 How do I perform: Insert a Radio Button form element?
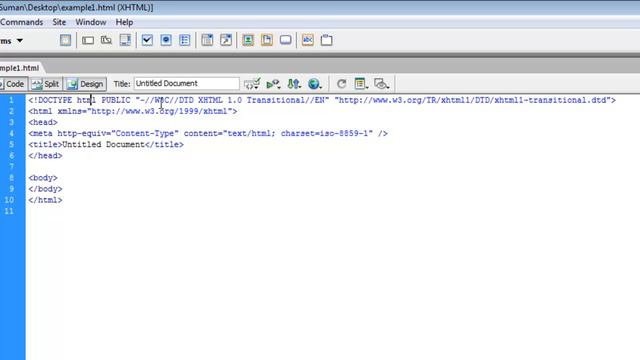tap(166, 40)
